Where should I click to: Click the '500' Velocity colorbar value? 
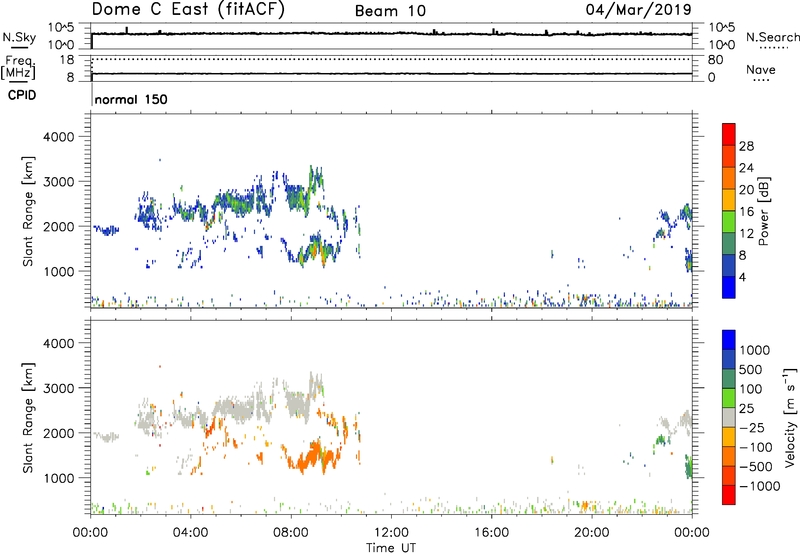pos(751,370)
